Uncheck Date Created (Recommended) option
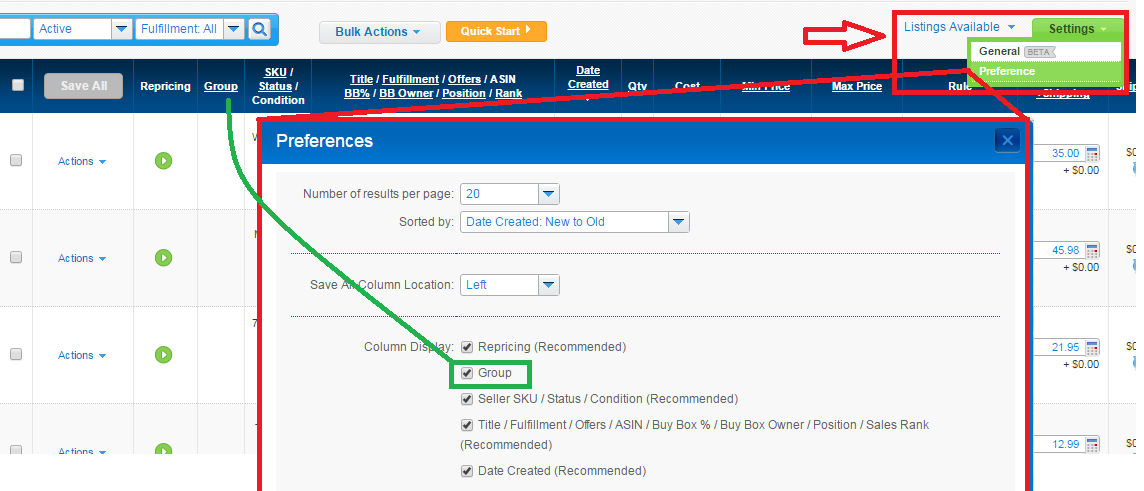1144x491 pixels. click(467, 471)
